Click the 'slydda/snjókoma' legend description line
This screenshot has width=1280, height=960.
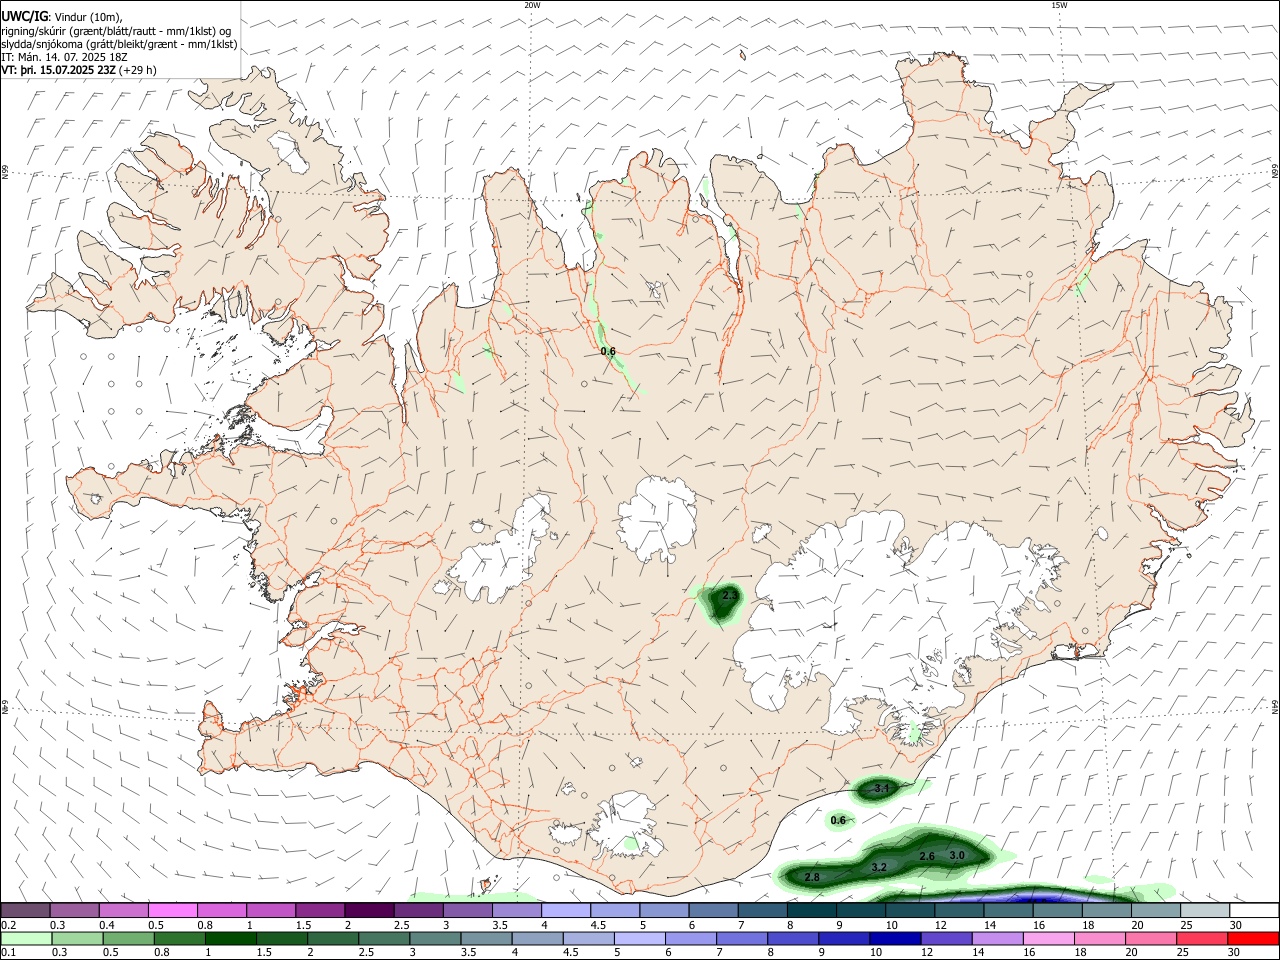(119, 44)
